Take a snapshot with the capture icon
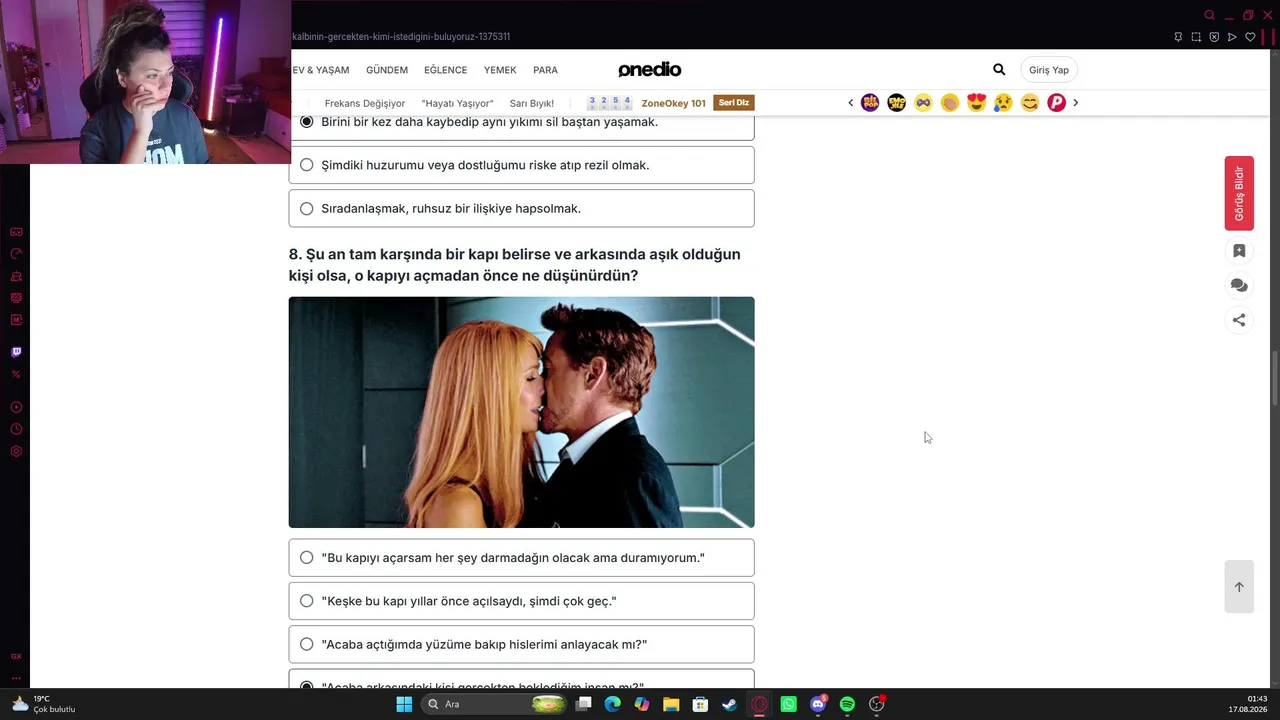This screenshot has height=720, width=1280. (x=1196, y=37)
